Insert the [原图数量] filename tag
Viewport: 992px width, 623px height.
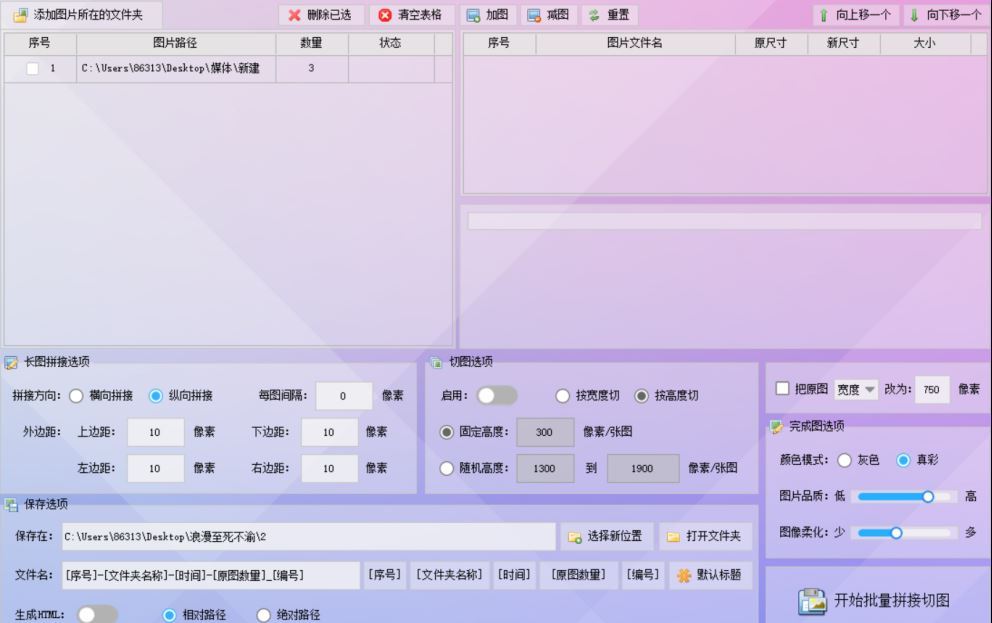click(578, 575)
